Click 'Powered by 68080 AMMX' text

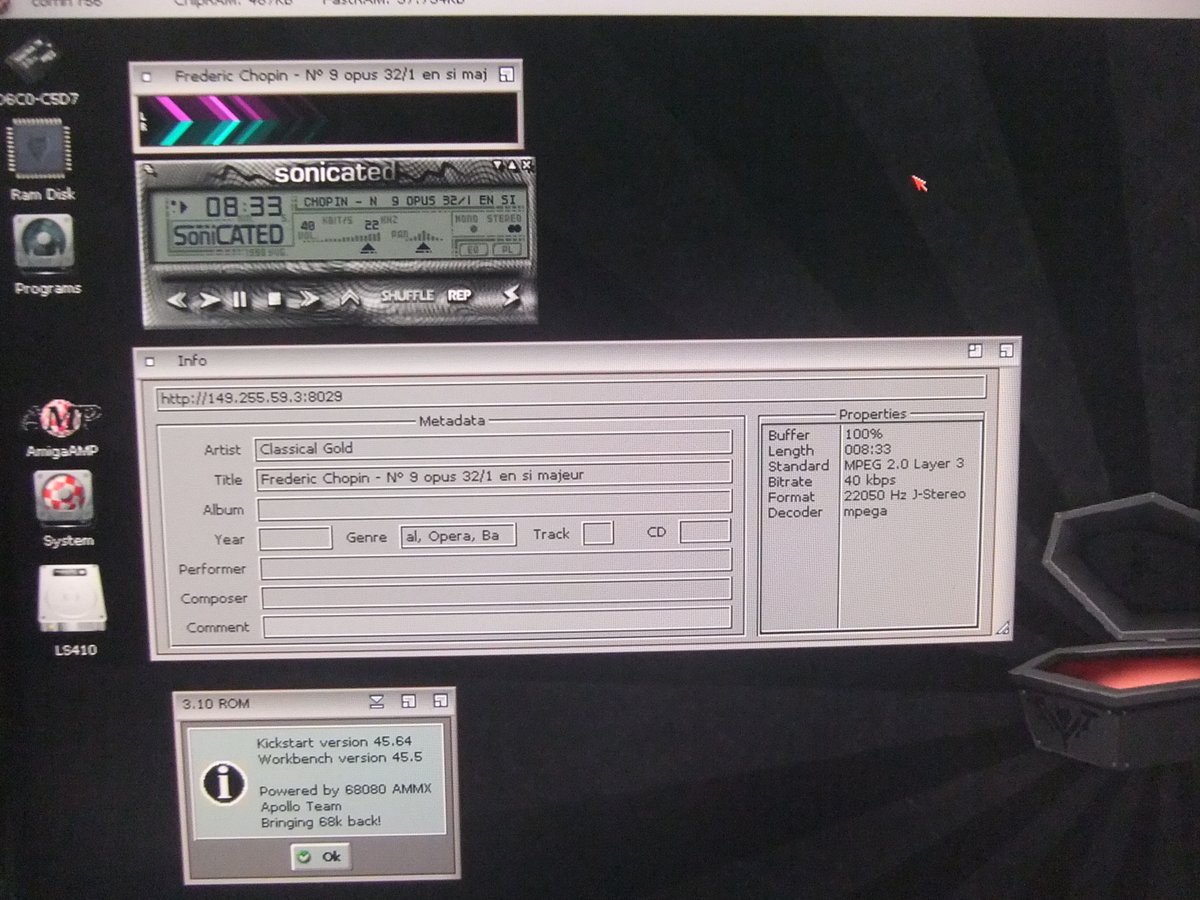345,790
